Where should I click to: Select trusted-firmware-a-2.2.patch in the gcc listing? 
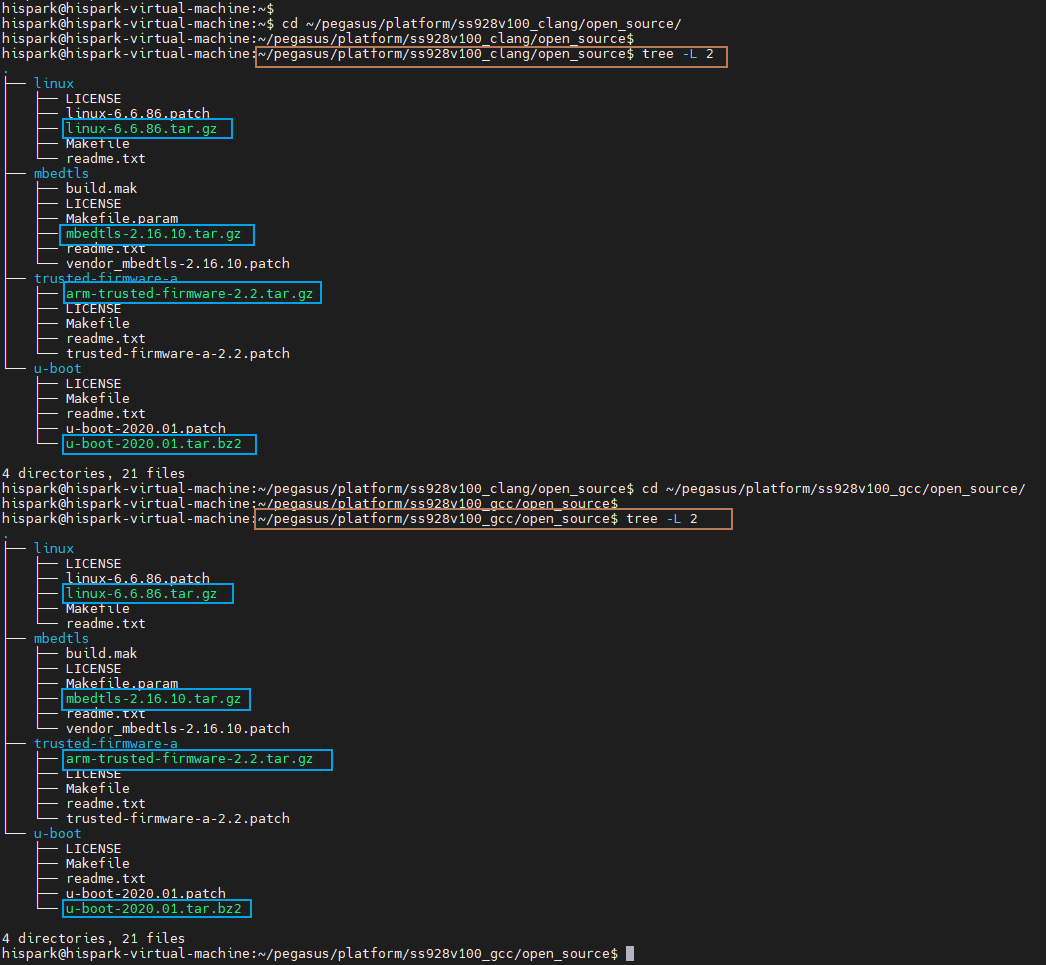point(177,818)
